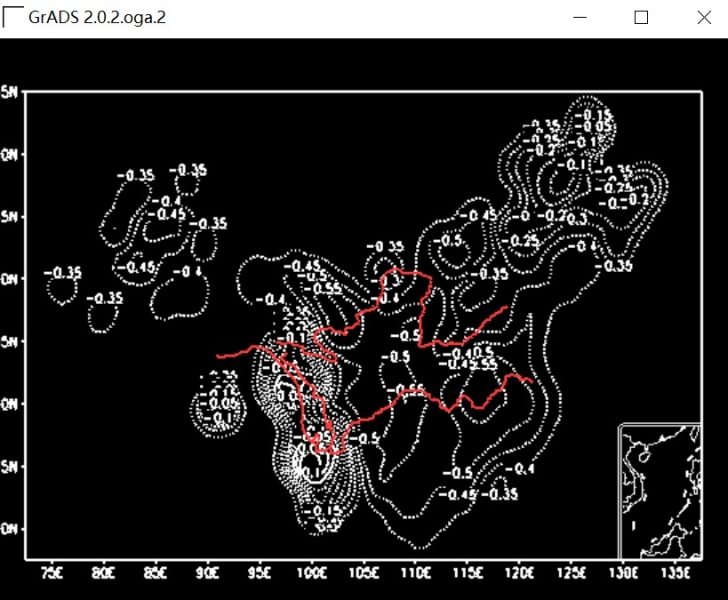Click the 85E label on bottom axis

click(x=156, y=573)
